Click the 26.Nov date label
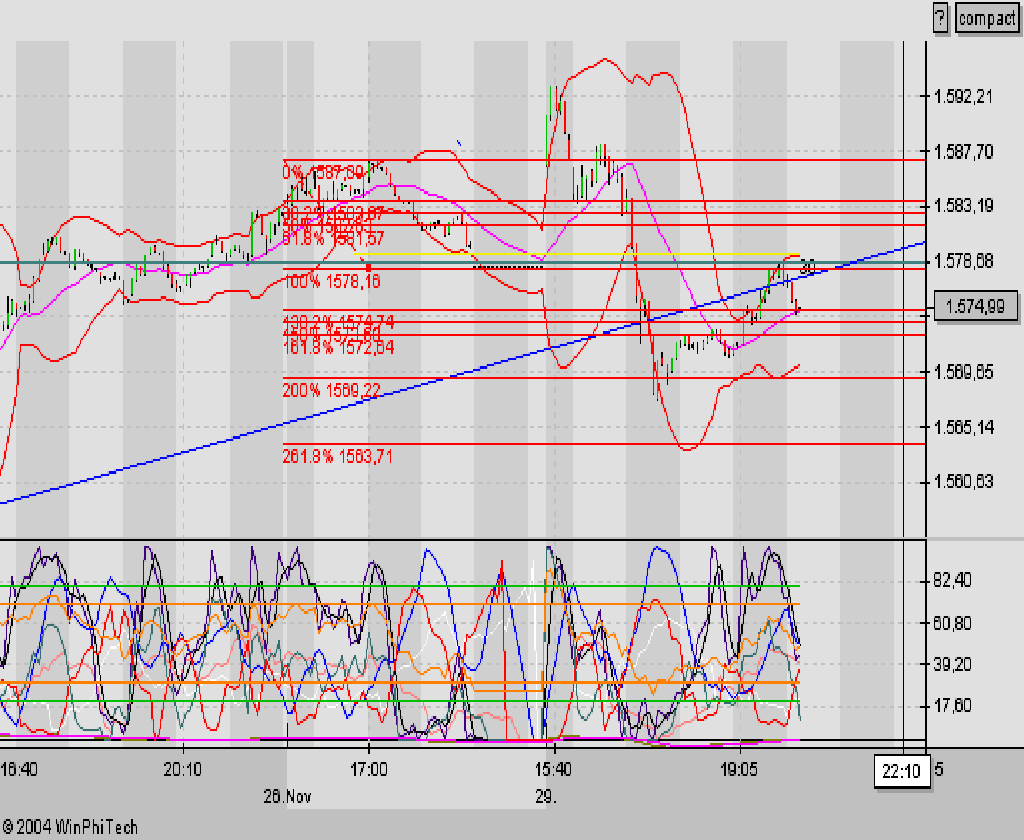This screenshot has width=1024, height=840. point(287,797)
